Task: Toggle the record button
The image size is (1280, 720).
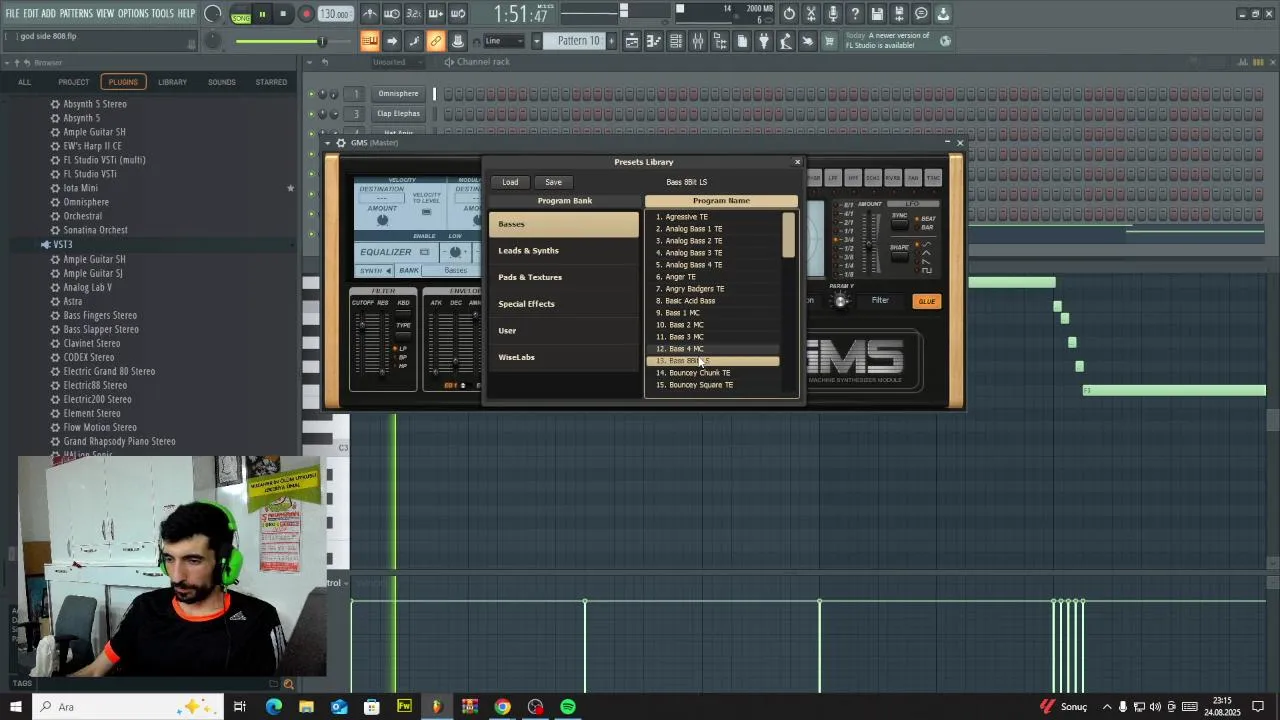Action: 306,14
